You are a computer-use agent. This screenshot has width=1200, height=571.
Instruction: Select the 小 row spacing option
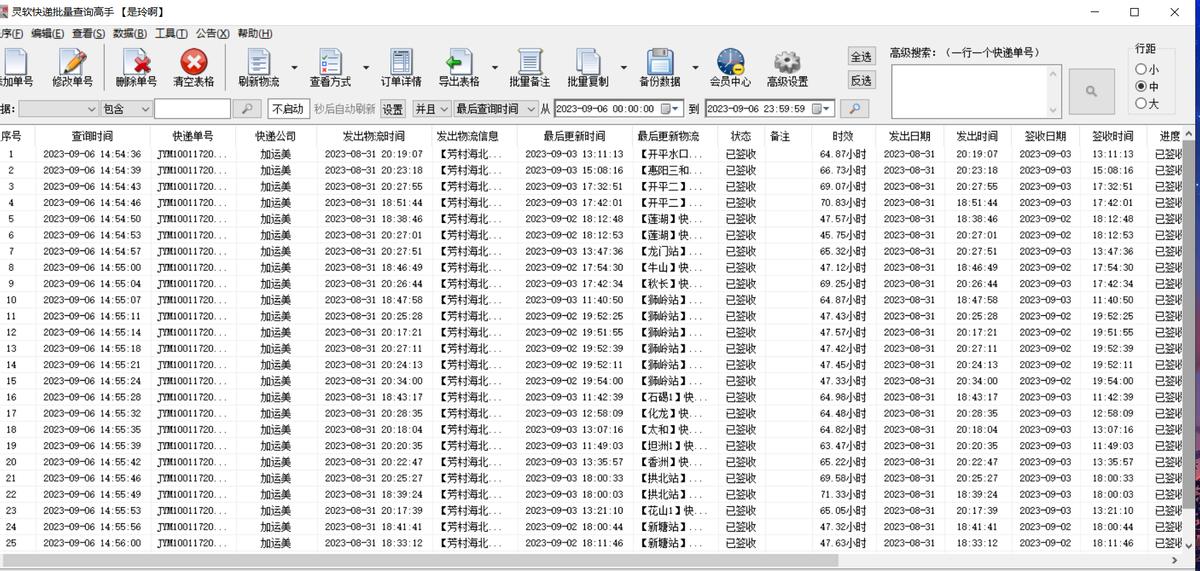pos(1141,69)
